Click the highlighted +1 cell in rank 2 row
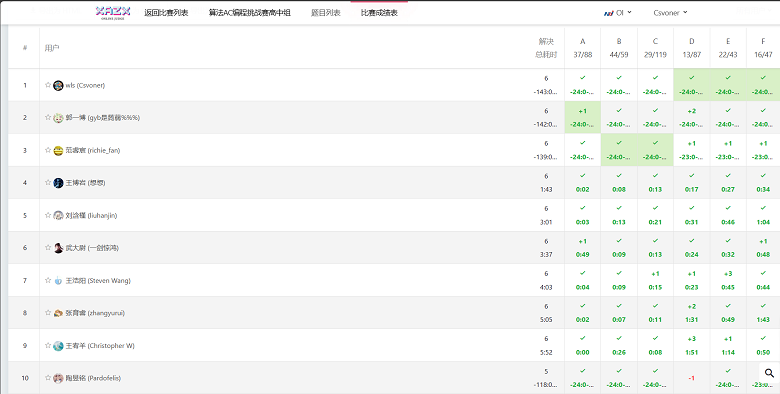This screenshot has width=780, height=394. coord(583,117)
